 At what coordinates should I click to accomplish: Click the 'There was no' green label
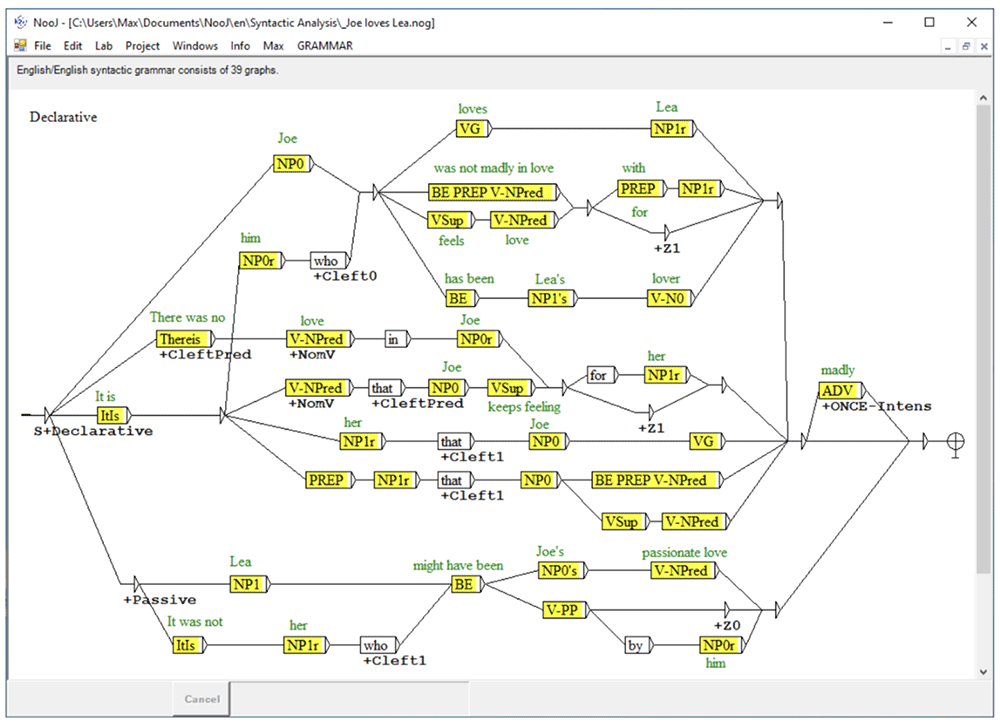pyautogui.click(x=188, y=318)
